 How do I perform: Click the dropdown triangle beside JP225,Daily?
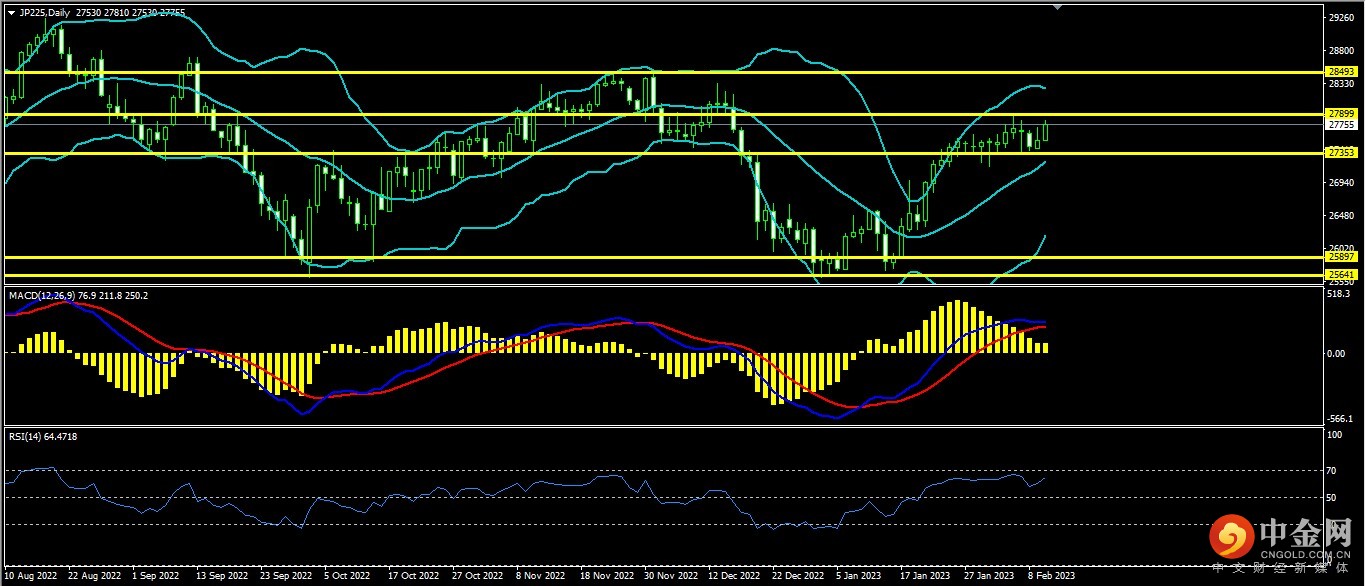[11, 13]
